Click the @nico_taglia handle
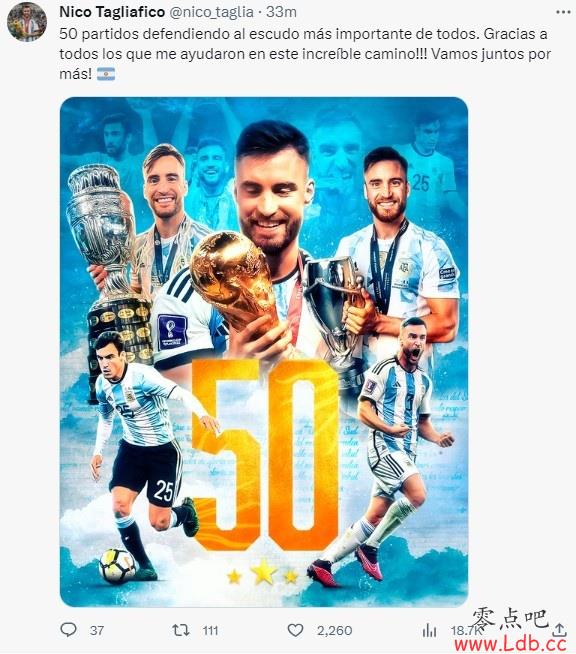 coord(211,12)
